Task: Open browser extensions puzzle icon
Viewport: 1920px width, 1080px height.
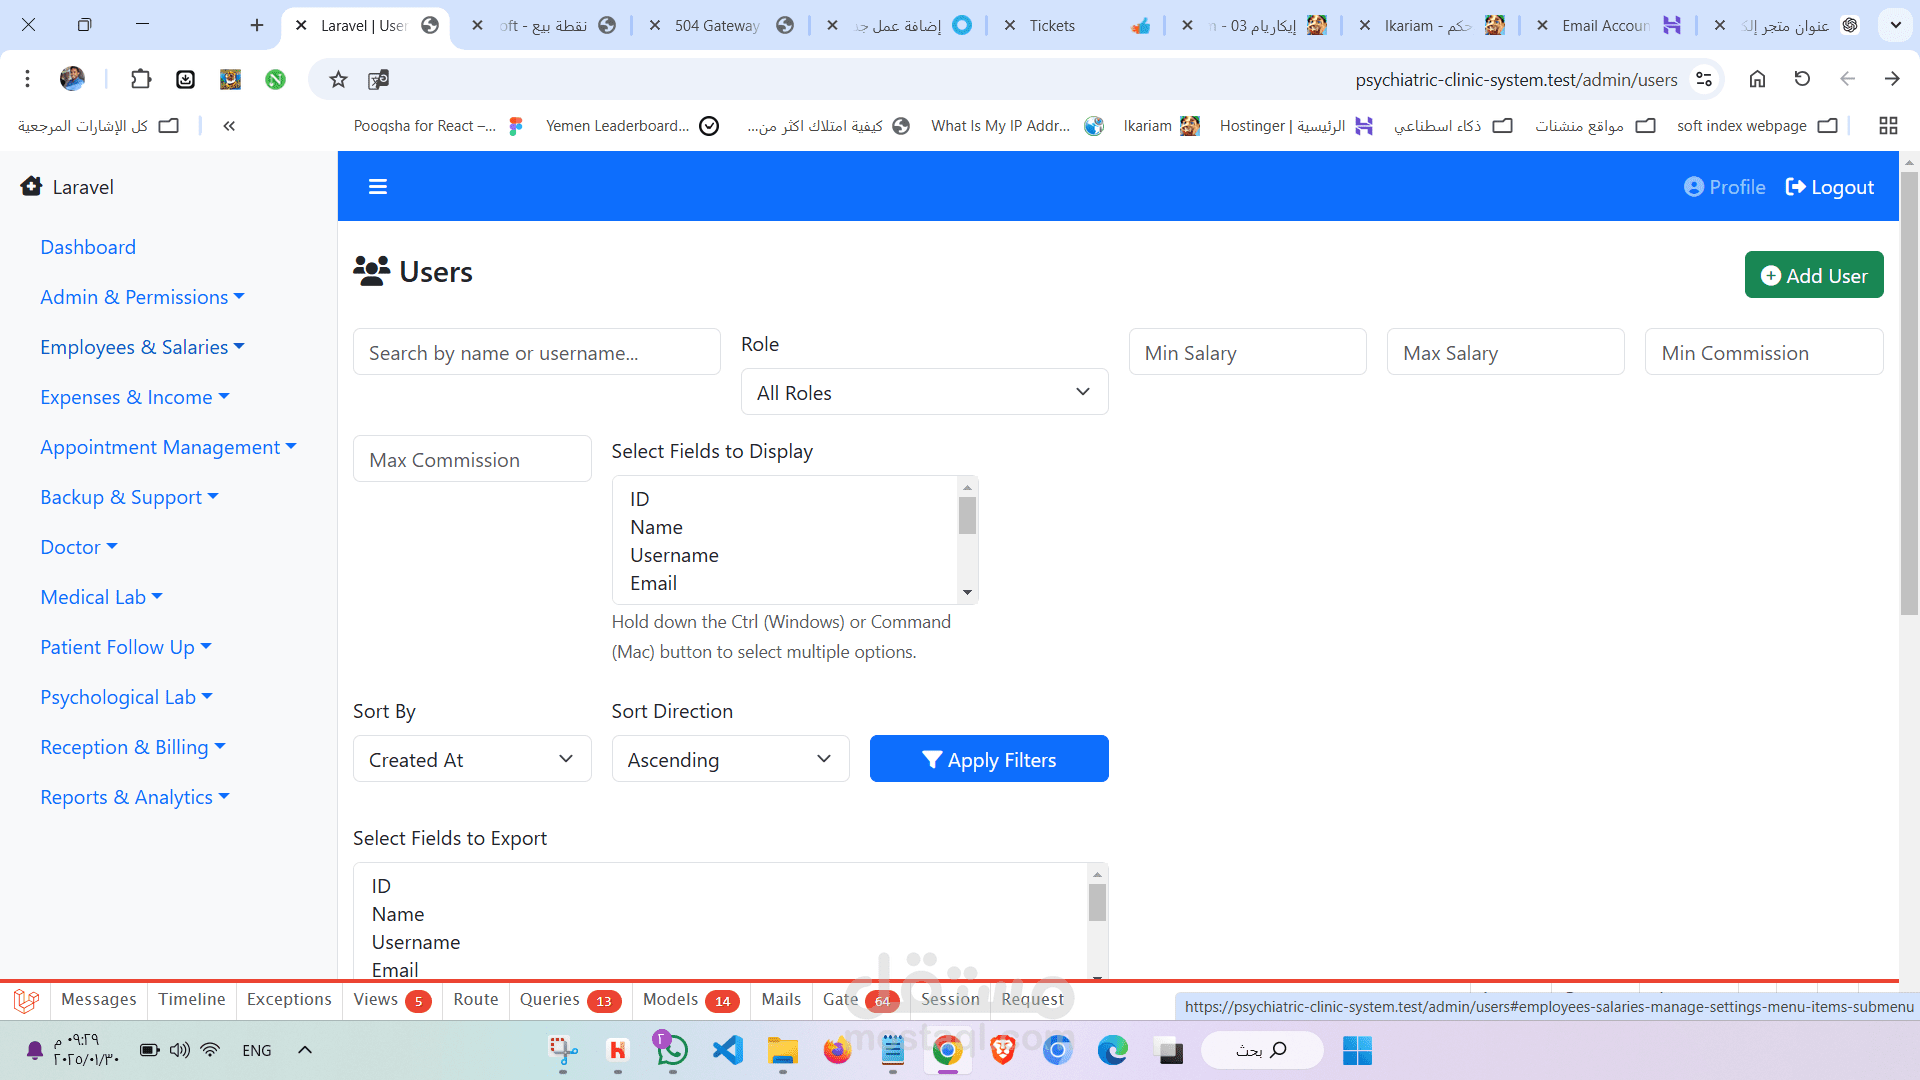Action: coord(141,79)
